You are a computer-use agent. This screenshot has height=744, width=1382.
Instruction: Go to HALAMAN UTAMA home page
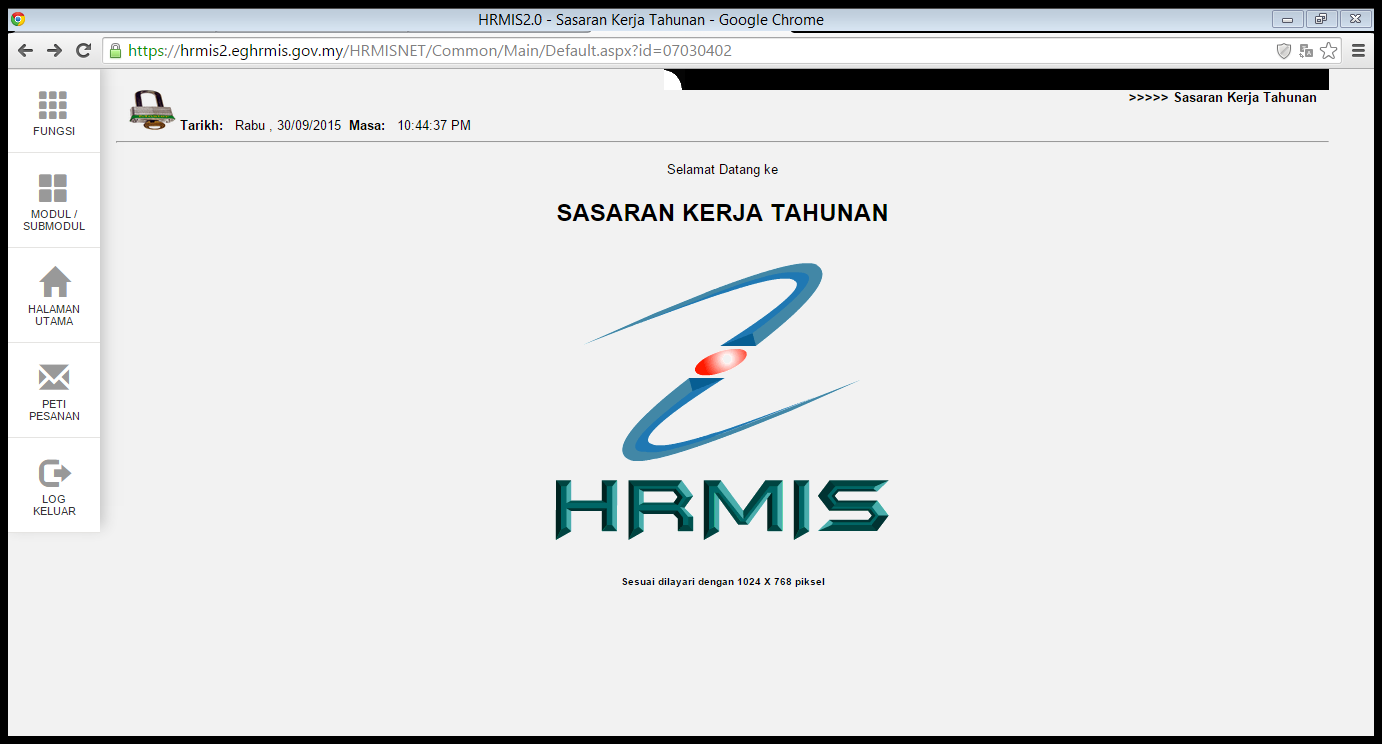54,296
